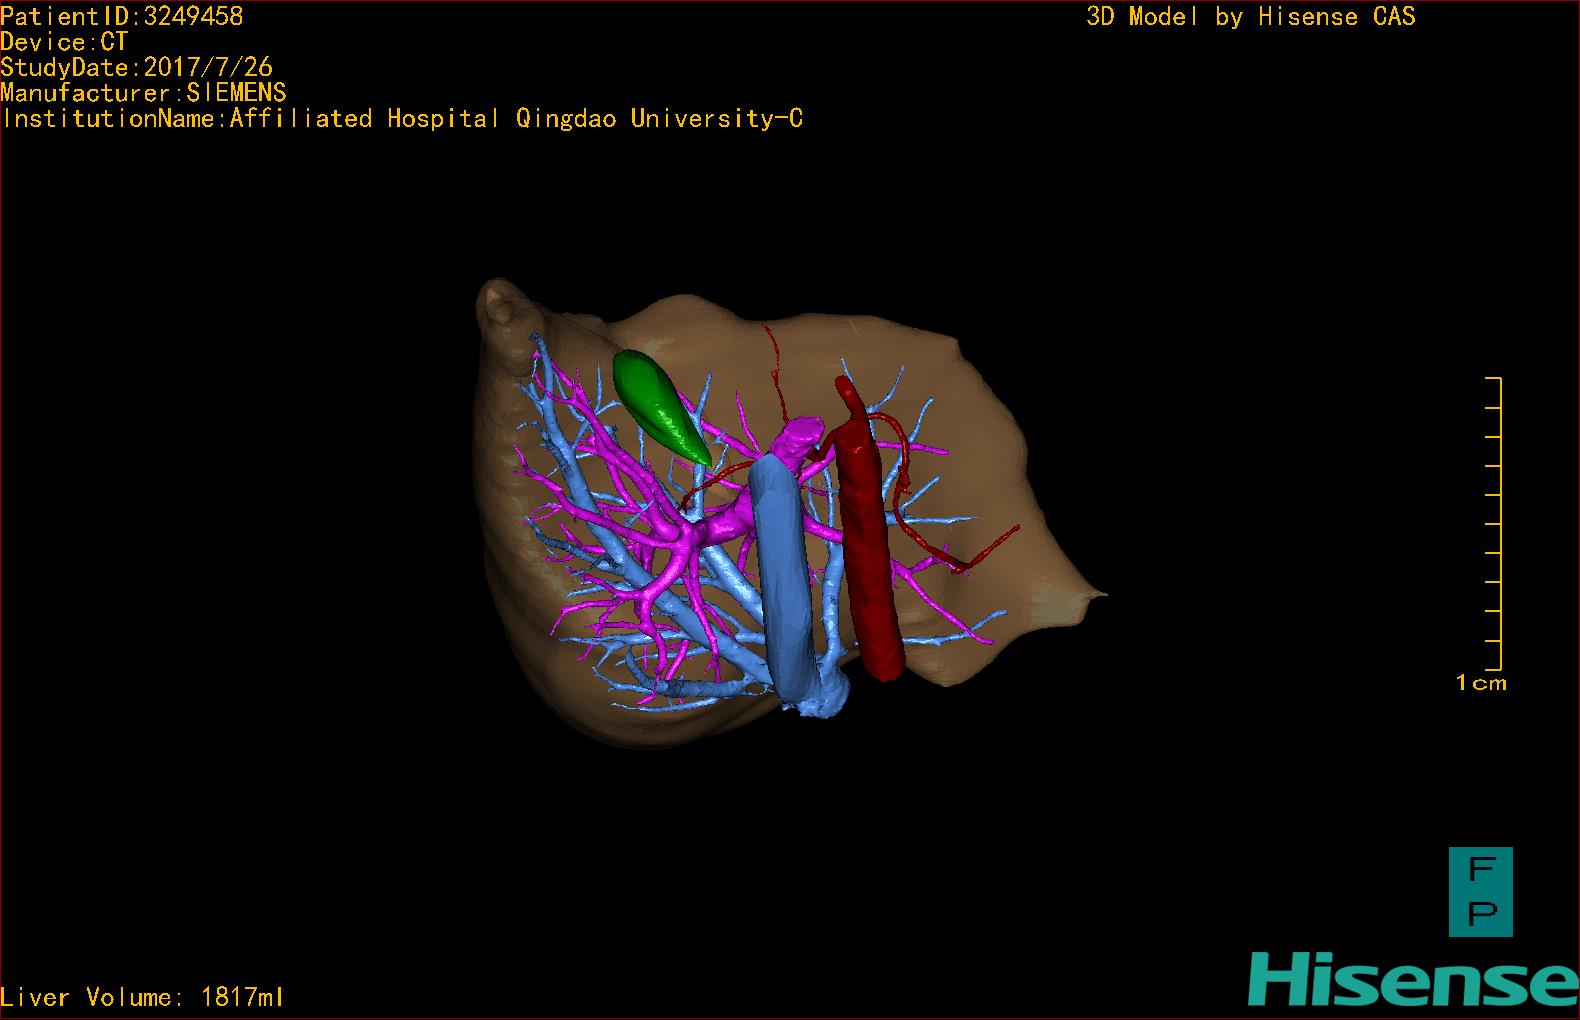The width and height of the screenshot is (1580, 1020).
Task: Click the 1cm scale label
Action: click(x=1481, y=683)
